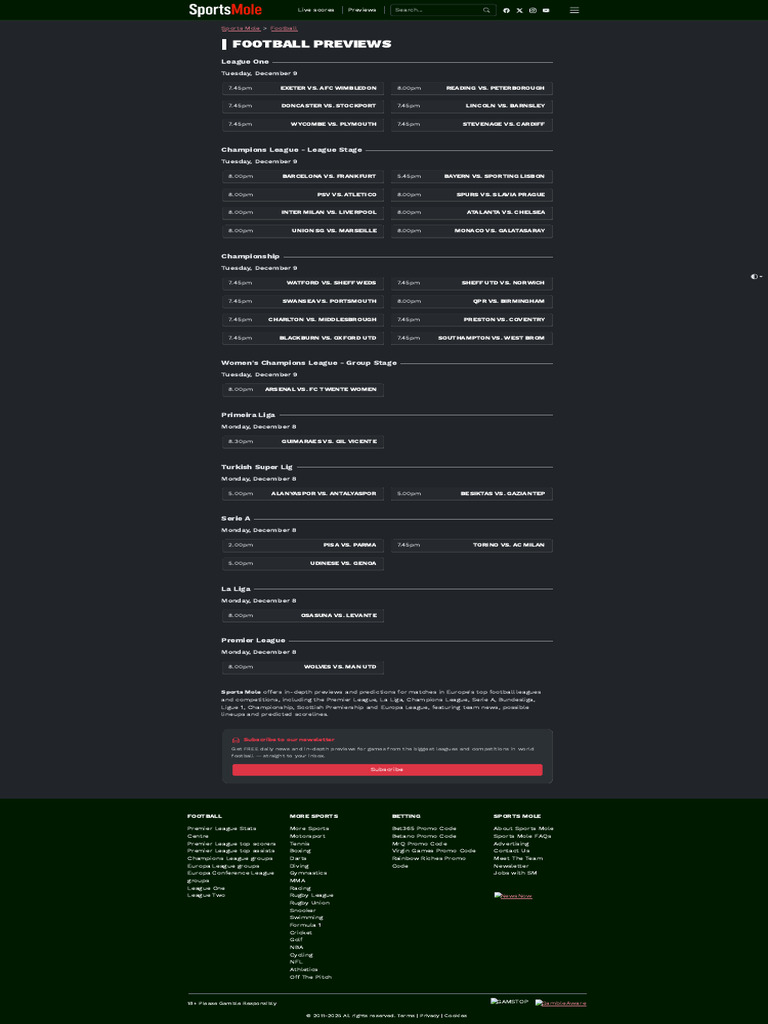Open the X (Twitter) social icon

[519, 10]
